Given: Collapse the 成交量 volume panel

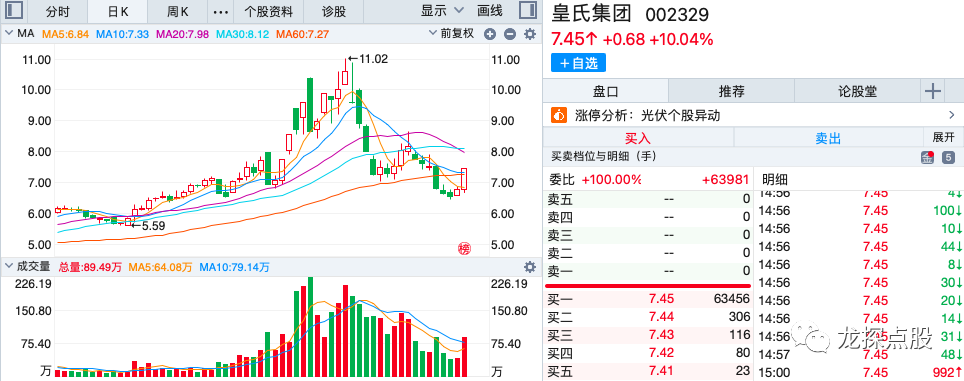Looking at the screenshot, I should 10,267.
